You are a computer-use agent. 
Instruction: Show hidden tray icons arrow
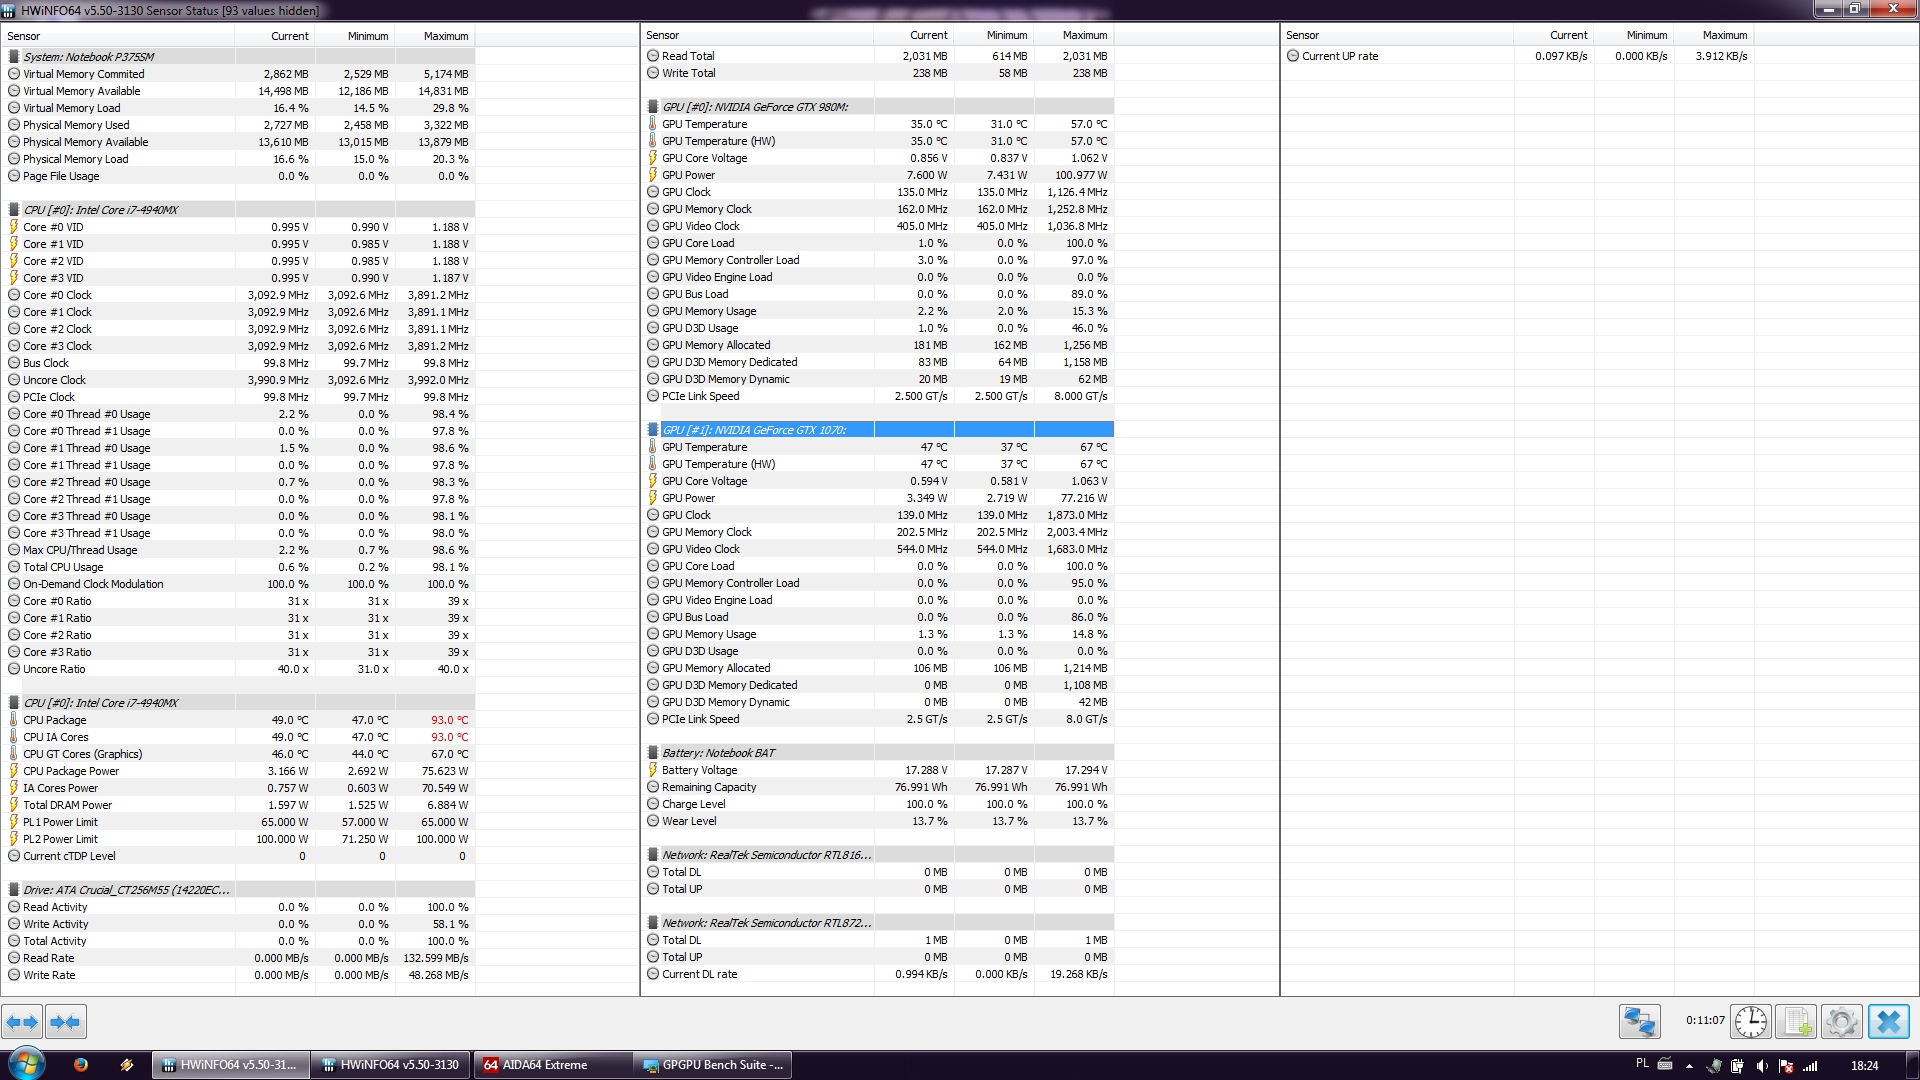point(1690,1066)
